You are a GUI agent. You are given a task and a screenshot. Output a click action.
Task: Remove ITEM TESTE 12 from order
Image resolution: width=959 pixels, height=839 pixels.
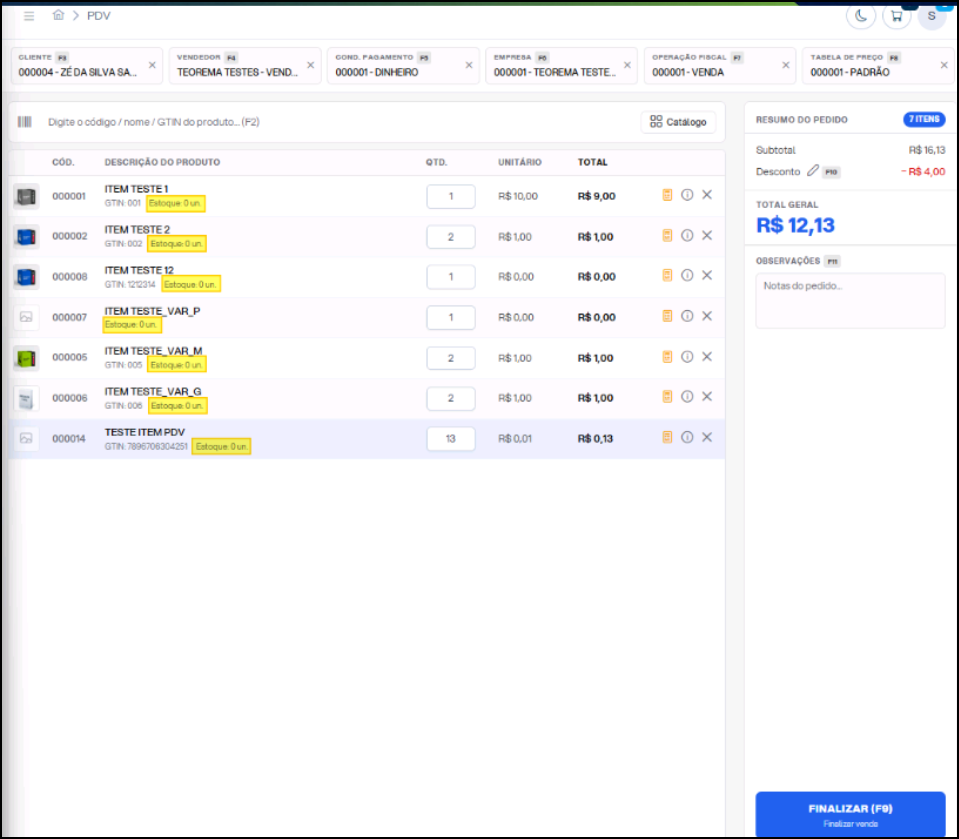[707, 276]
